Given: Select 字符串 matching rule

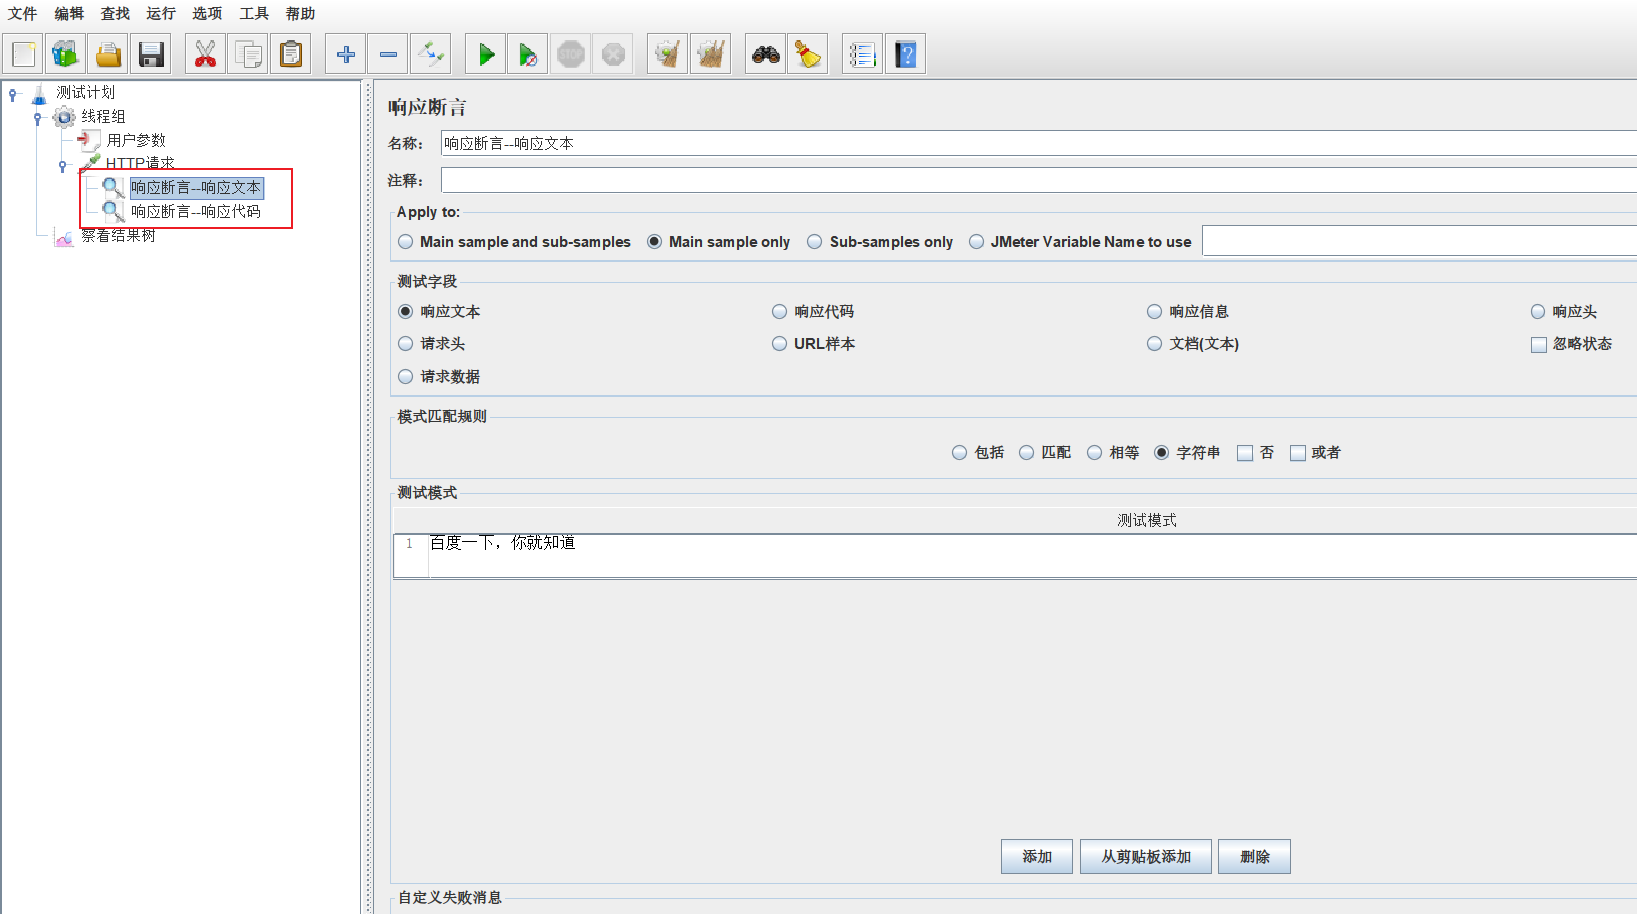Looking at the screenshot, I should click(1187, 453).
